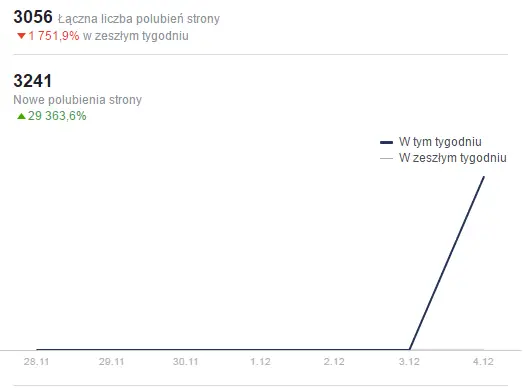Open 'Łączna liczba polubień strony' label
Screen dimensions: 529x388
click(139, 19)
